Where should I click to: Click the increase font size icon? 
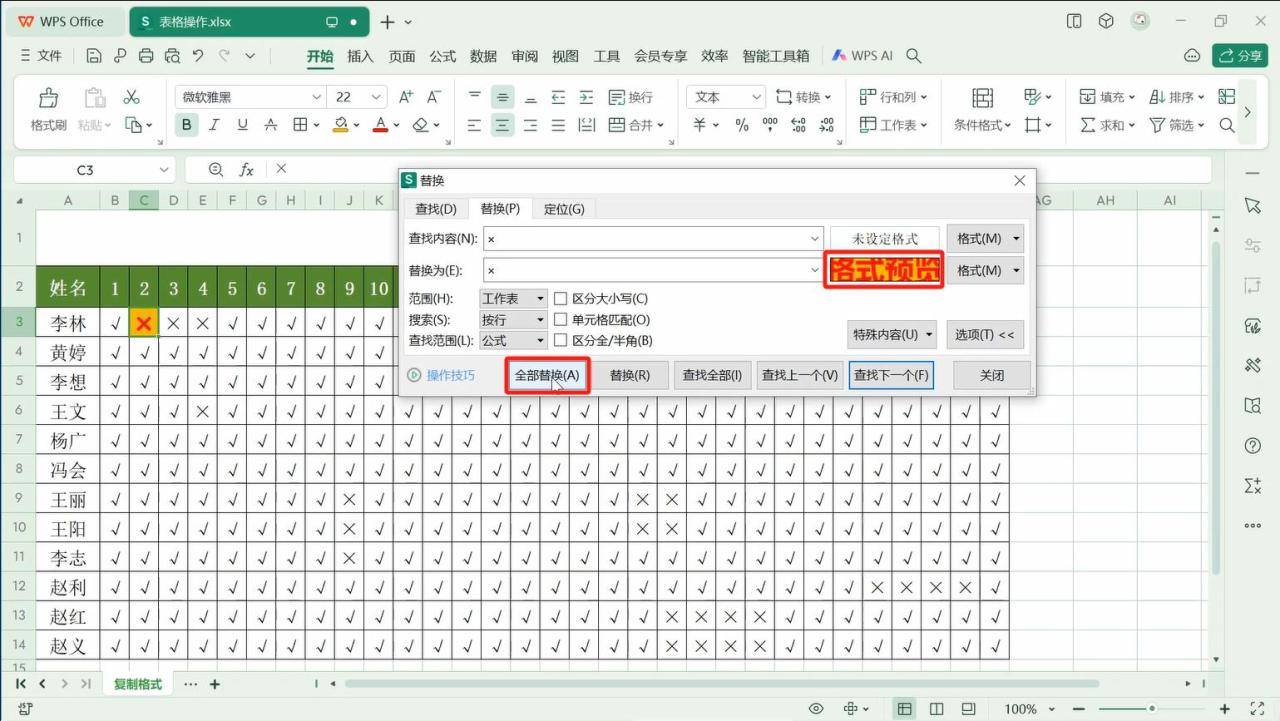(406, 97)
